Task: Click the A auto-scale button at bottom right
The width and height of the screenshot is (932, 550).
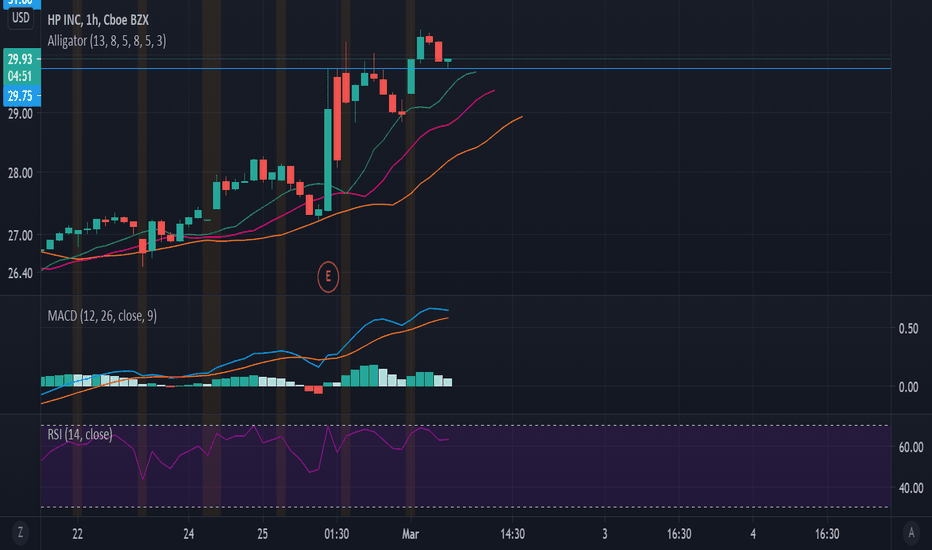Action: pyautogui.click(x=911, y=532)
